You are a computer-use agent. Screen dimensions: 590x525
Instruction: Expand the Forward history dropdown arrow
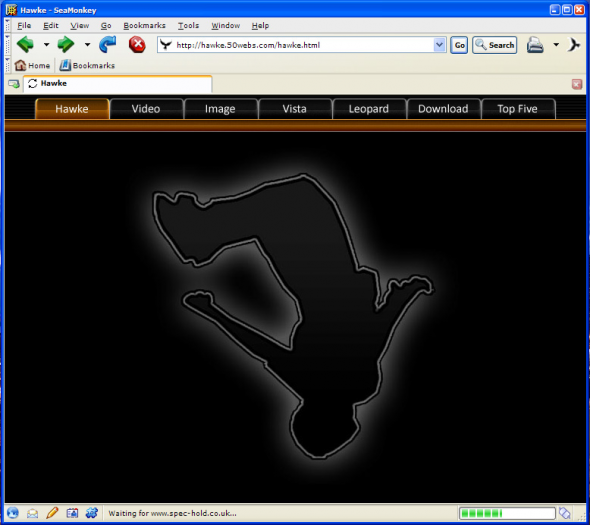(87, 44)
